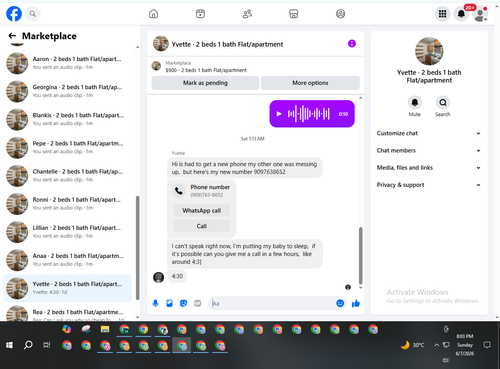Open the Groups tab icon
500x369 pixels.
(x=340, y=14)
